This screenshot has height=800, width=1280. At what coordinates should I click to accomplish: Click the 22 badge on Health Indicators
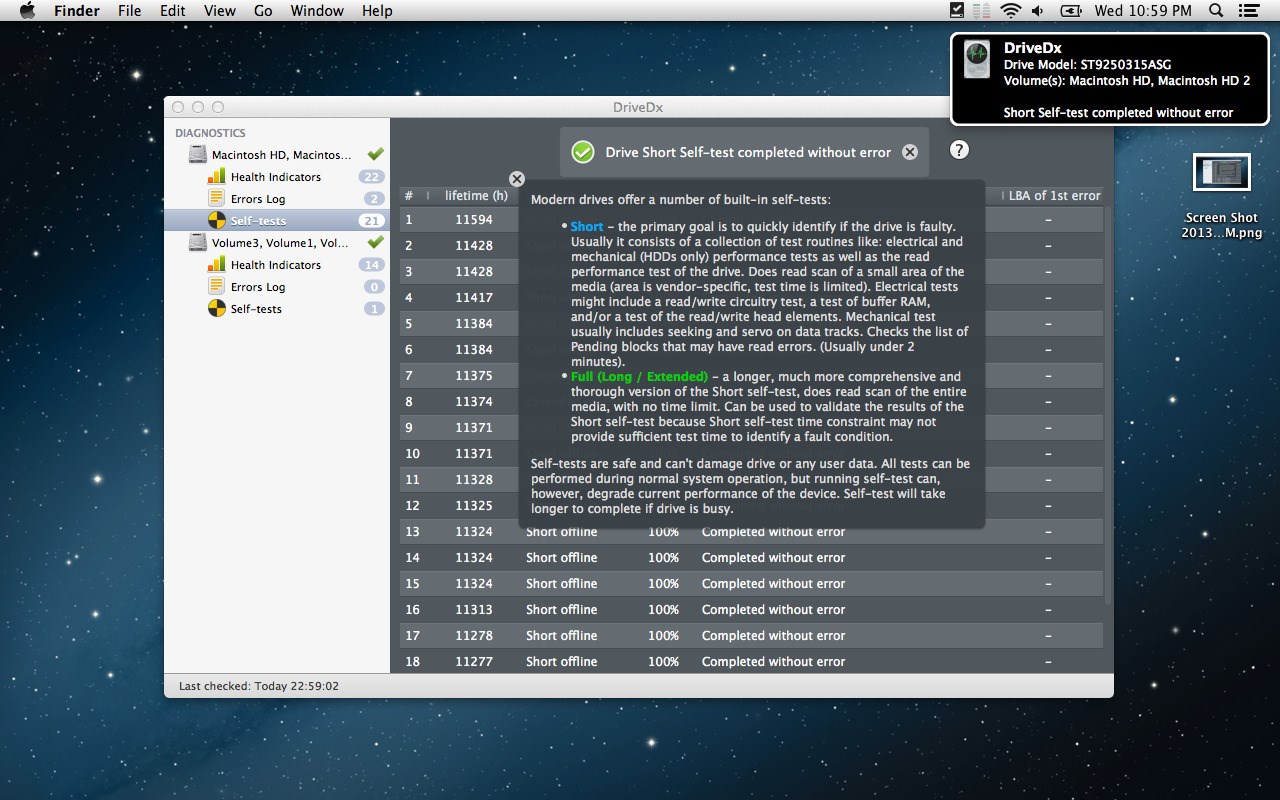372,177
